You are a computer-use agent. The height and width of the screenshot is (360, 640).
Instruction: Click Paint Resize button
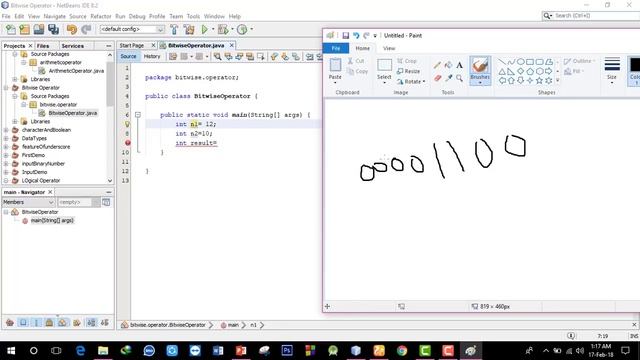click(x=408, y=71)
